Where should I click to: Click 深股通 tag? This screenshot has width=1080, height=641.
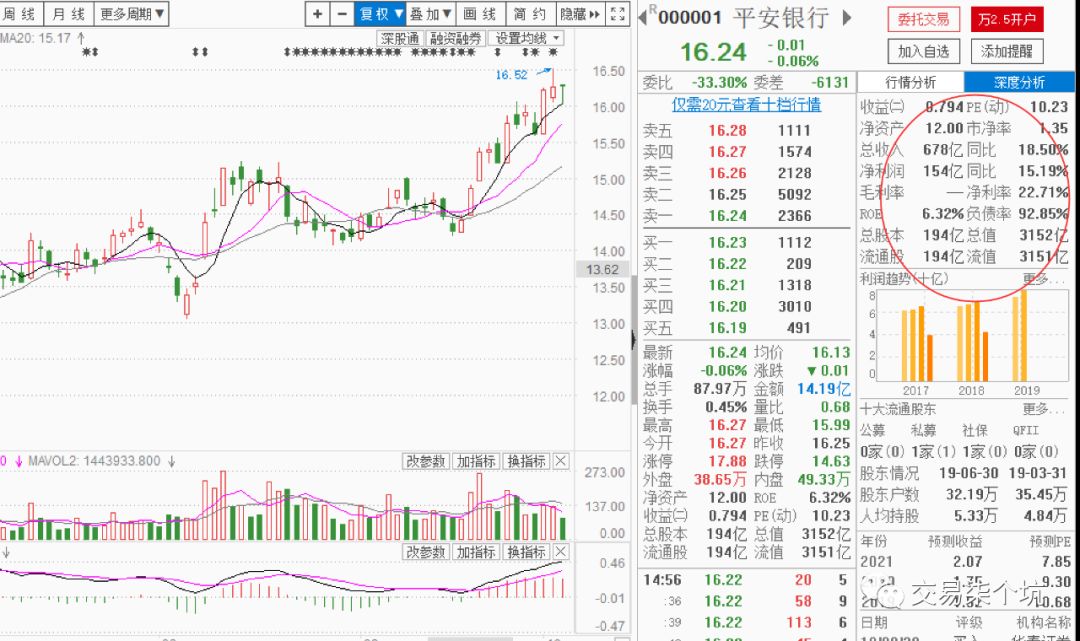pos(400,39)
